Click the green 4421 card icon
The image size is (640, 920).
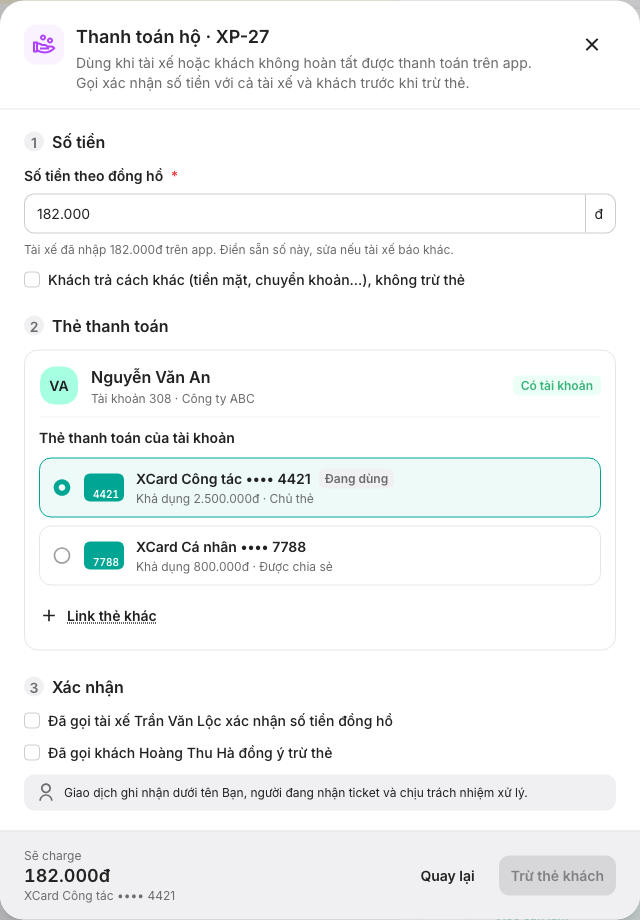pyautogui.click(x=104, y=488)
